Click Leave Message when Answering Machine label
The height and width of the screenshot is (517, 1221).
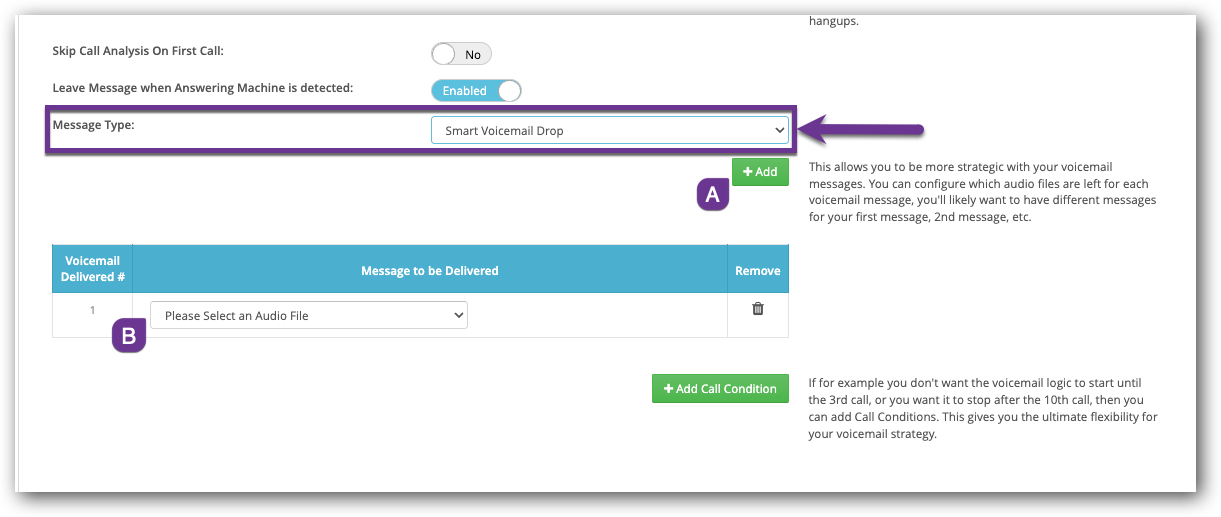(x=203, y=88)
